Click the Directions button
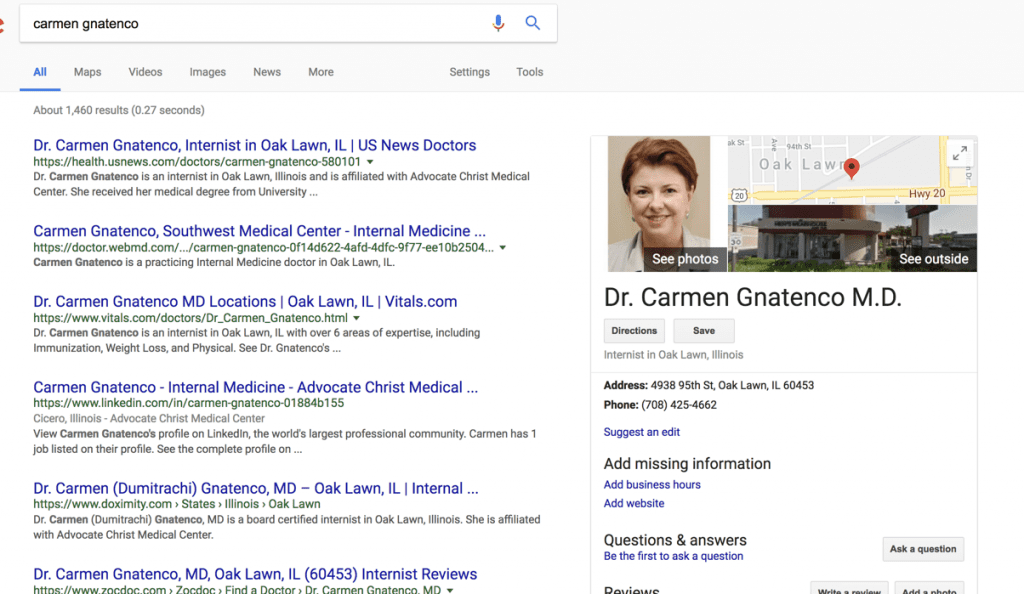The height and width of the screenshot is (594, 1024). (634, 331)
